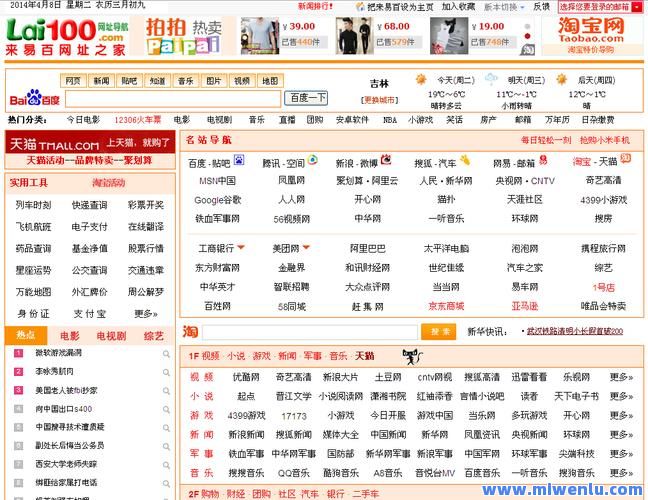Click the Baidu paw logo
This screenshot has width=648, height=500.
click(34, 98)
